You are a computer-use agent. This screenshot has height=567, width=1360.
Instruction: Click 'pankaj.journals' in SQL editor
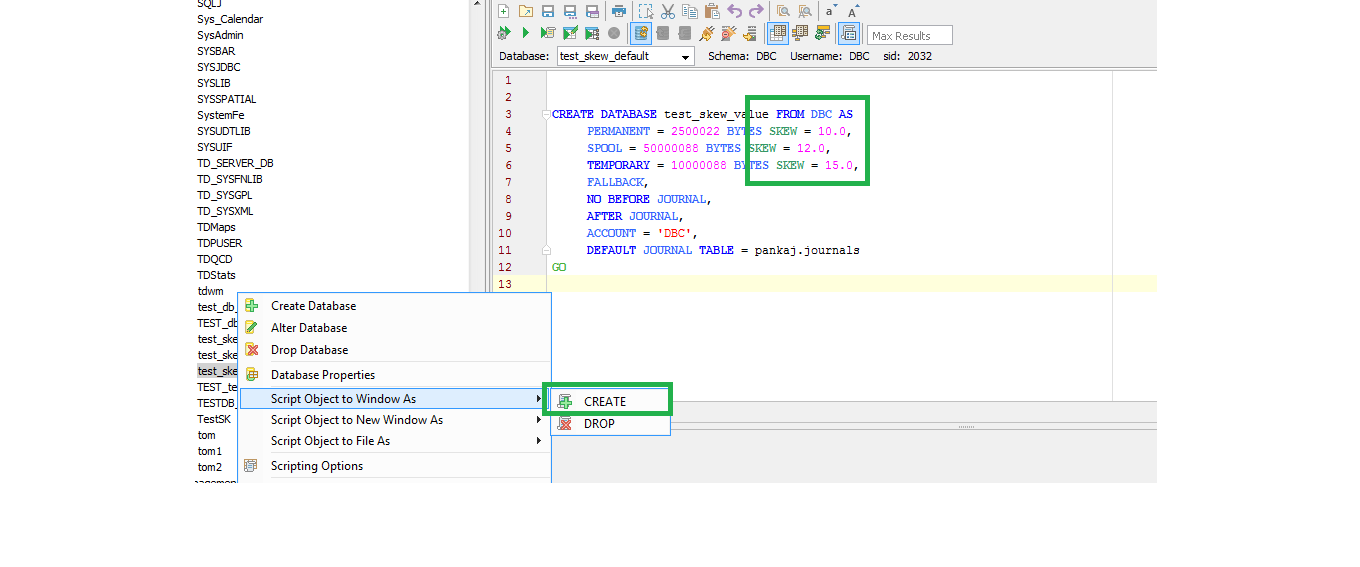(x=807, y=250)
